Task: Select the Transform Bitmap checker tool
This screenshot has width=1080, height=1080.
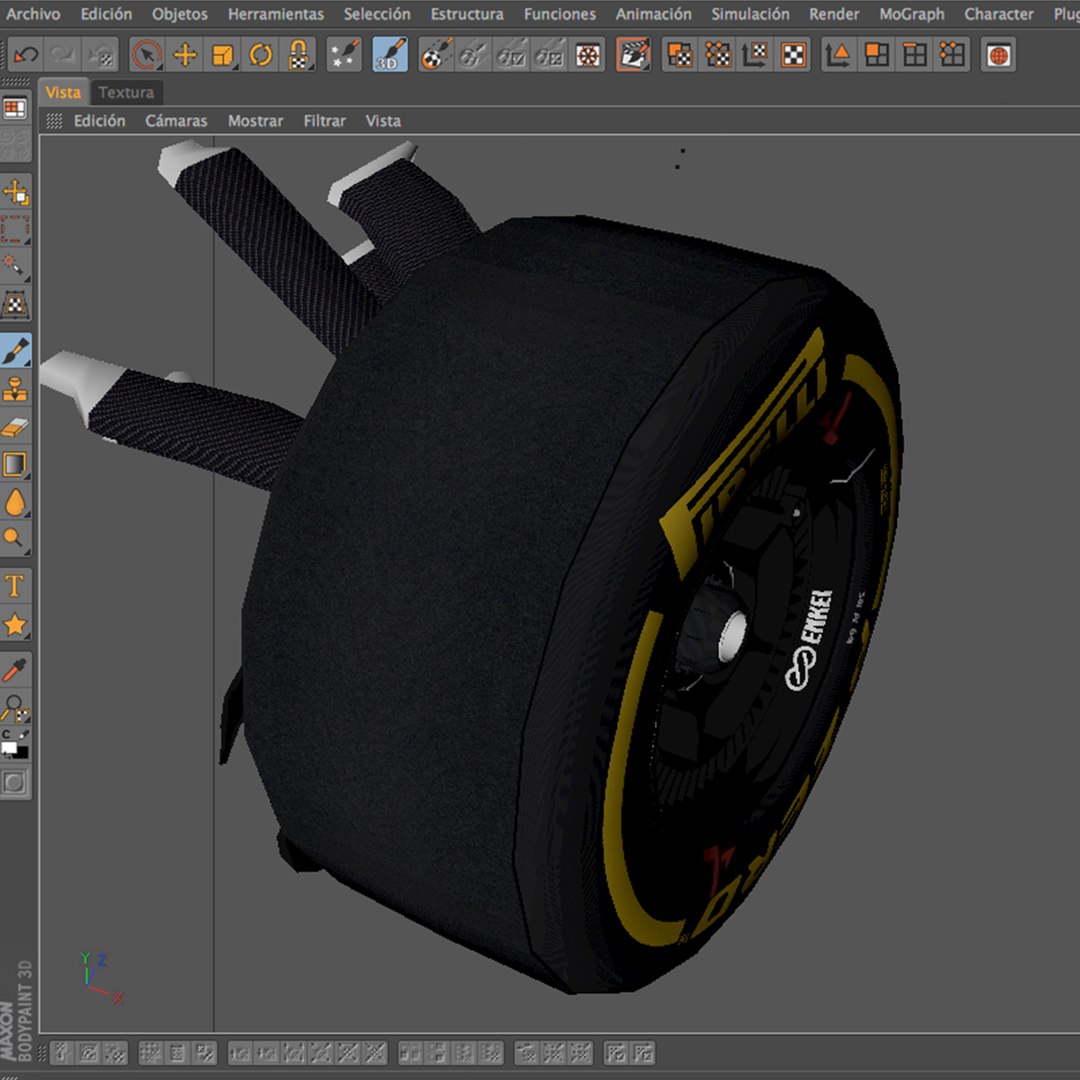Action: tap(15, 305)
